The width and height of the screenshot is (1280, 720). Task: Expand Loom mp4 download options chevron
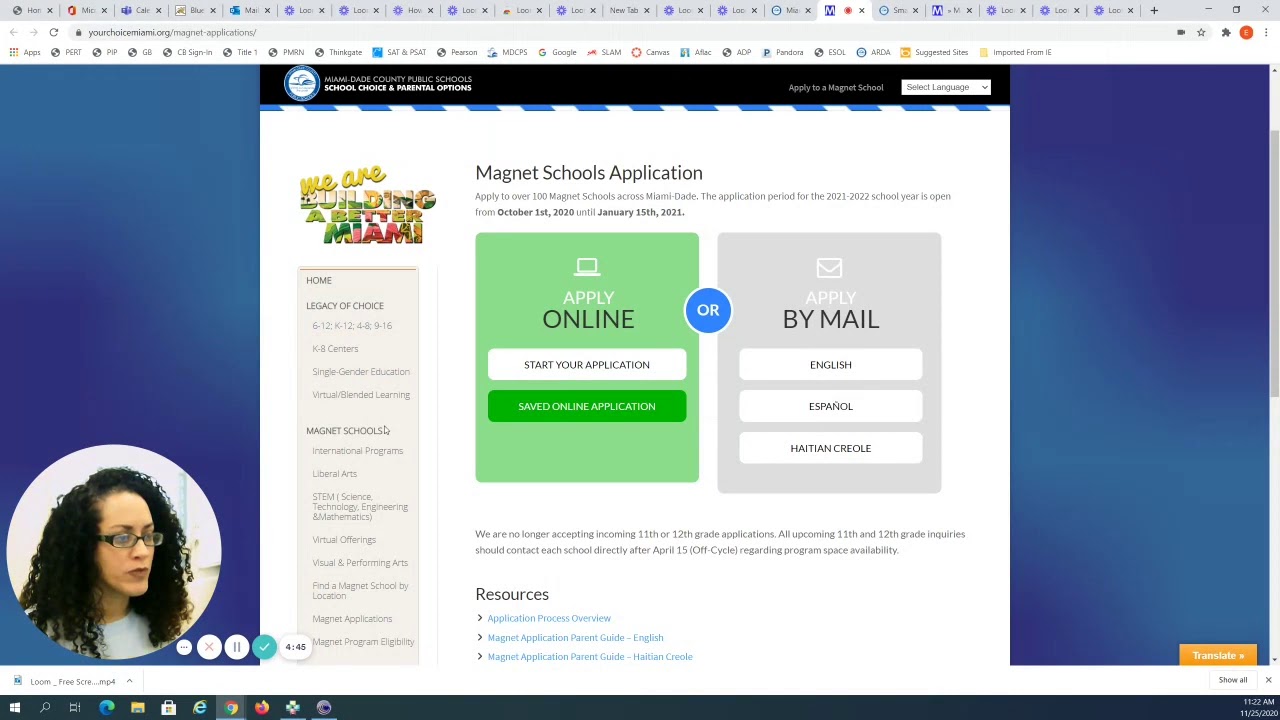129,681
